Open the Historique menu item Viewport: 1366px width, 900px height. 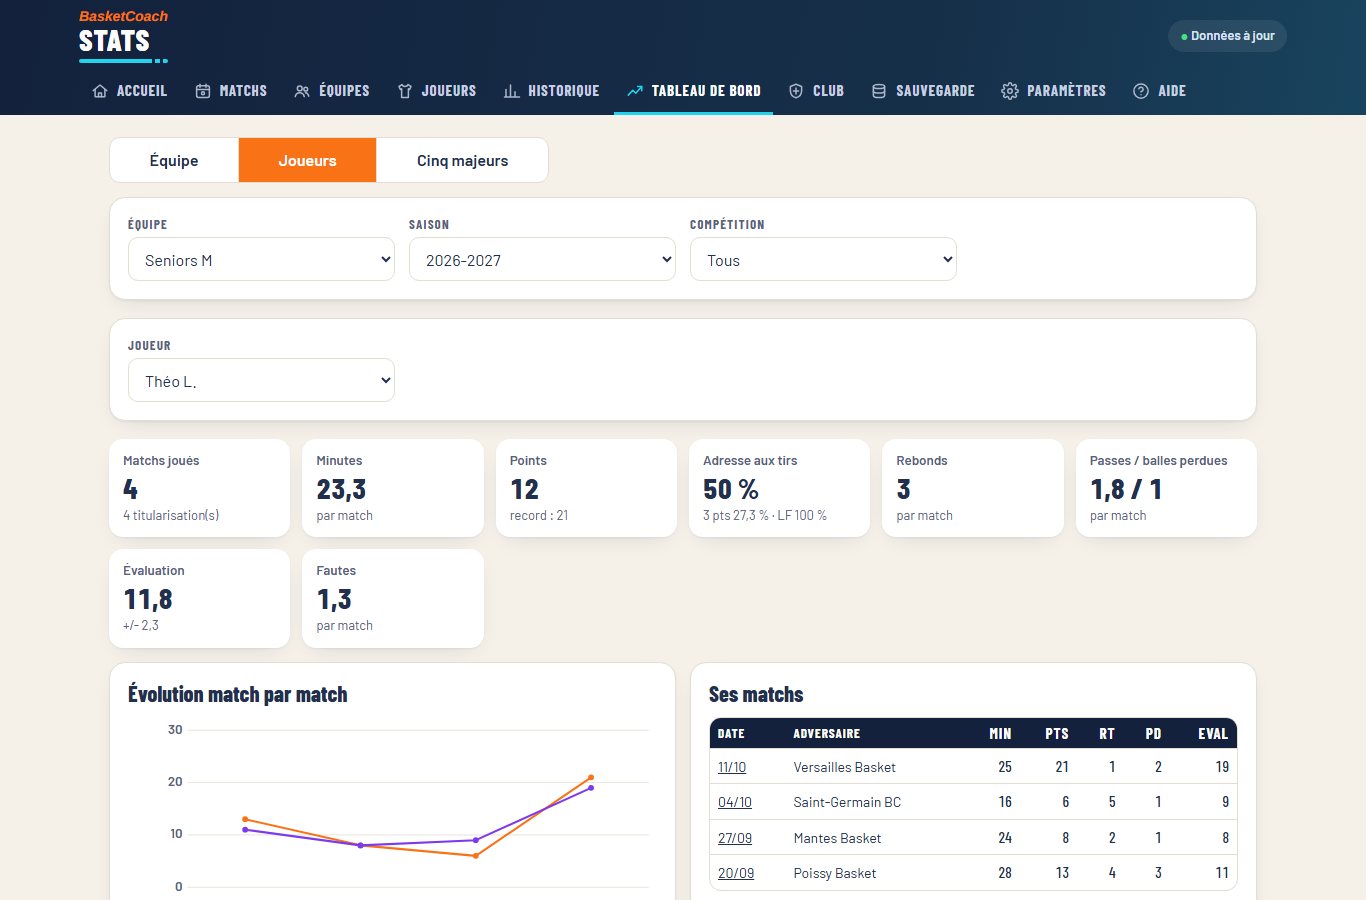coord(551,91)
